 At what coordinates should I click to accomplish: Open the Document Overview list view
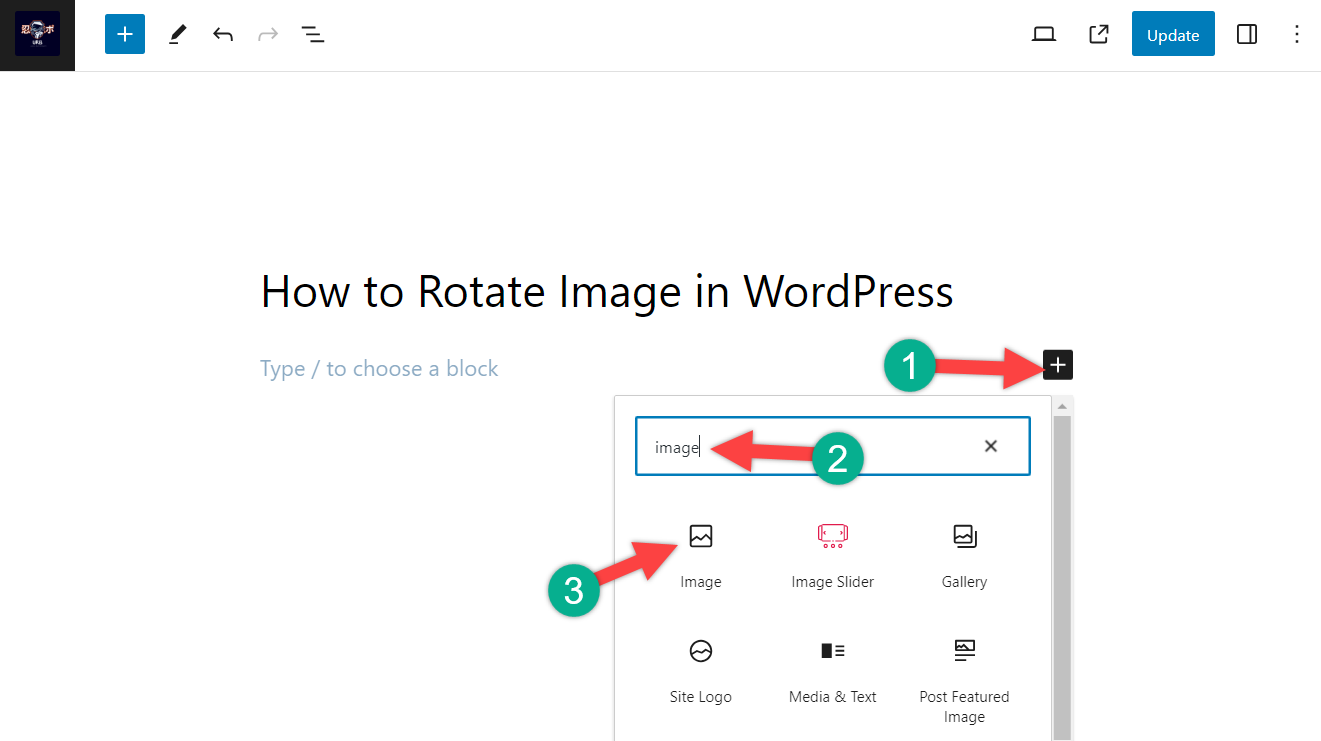pyautogui.click(x=313, y=35)
